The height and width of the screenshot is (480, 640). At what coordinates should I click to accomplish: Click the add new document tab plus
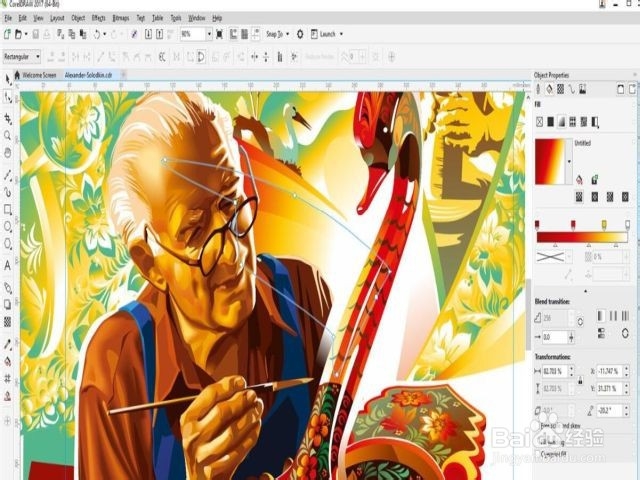pos(123,75)
